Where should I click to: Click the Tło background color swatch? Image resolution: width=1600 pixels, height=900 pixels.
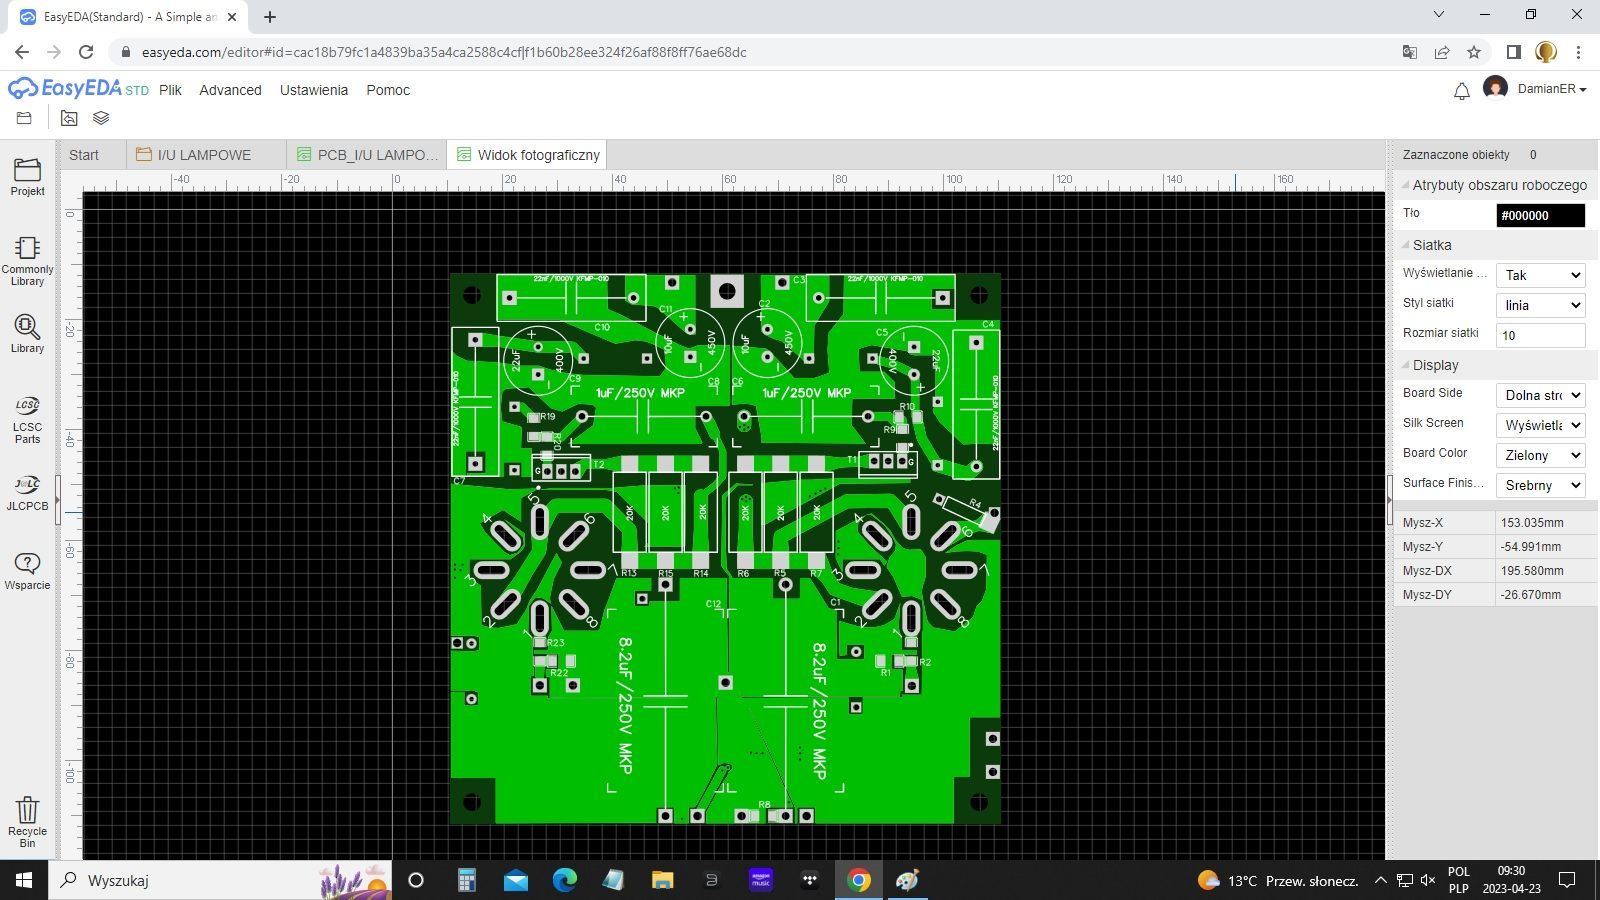pyautogui.click(x=1540, y=215)
